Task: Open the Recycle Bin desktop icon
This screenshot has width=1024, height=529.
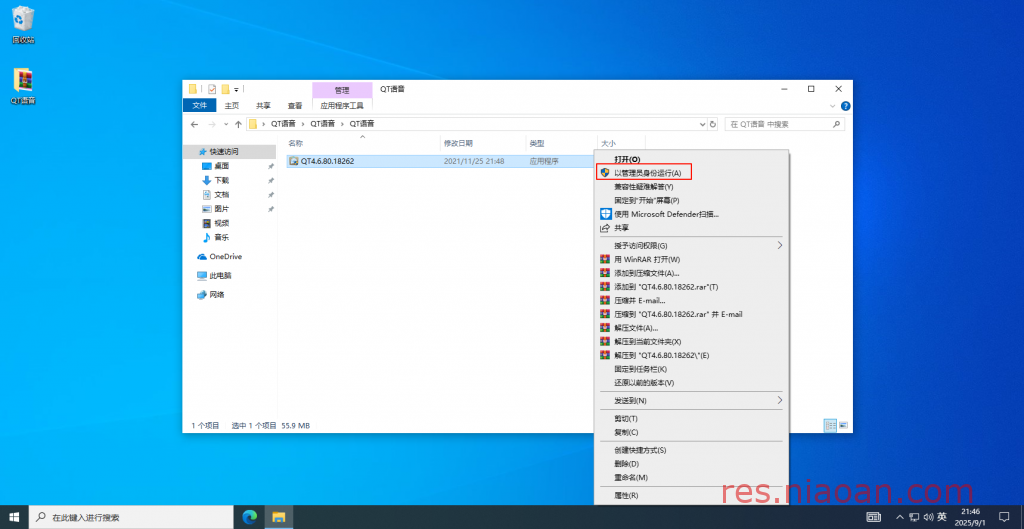Action: pyautogui.click(x=23, y=25)
